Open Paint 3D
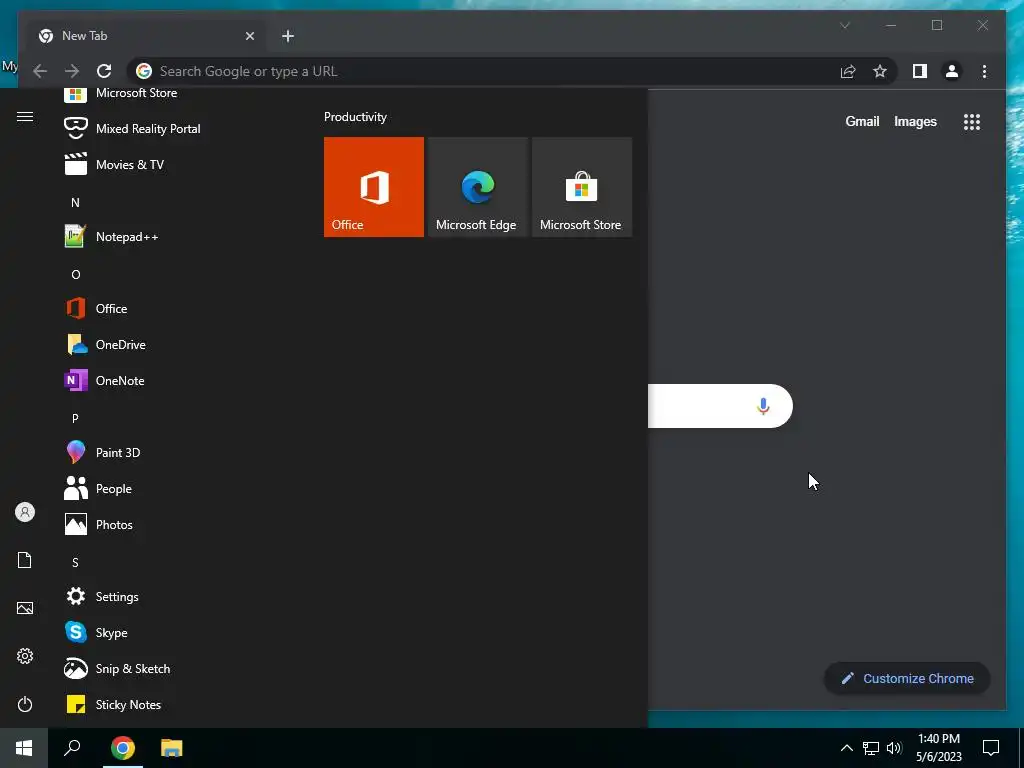This screenshot has width=1024, height=768. tap(103, 452)
